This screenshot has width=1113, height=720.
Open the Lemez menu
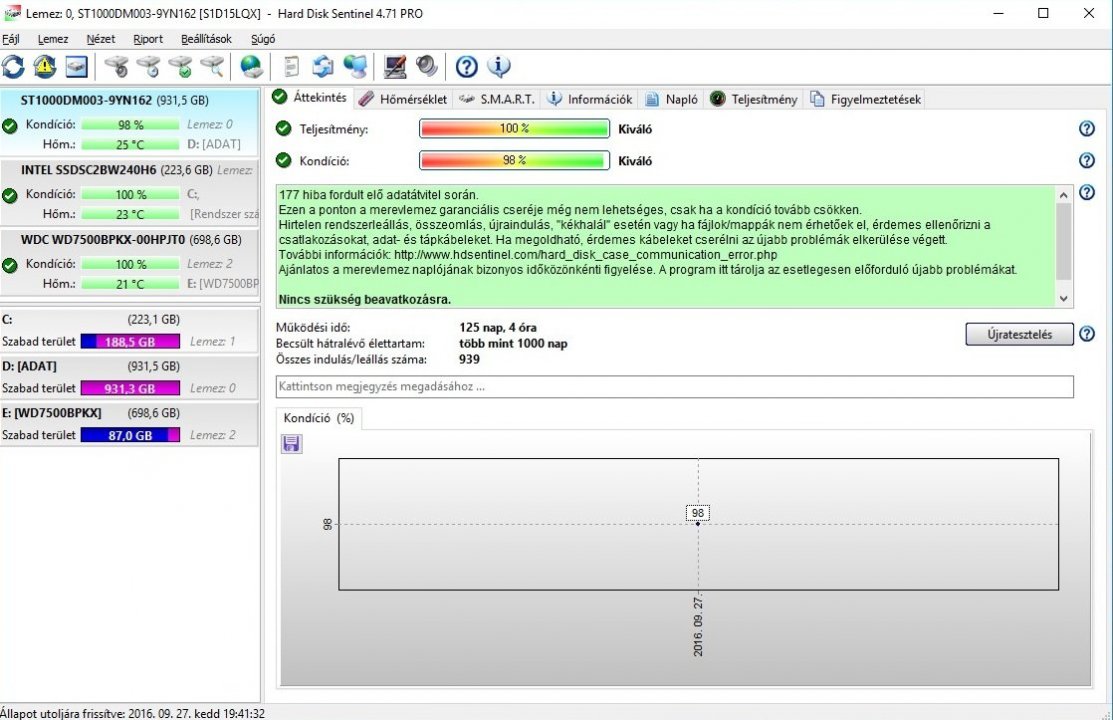tap(53, 39)
